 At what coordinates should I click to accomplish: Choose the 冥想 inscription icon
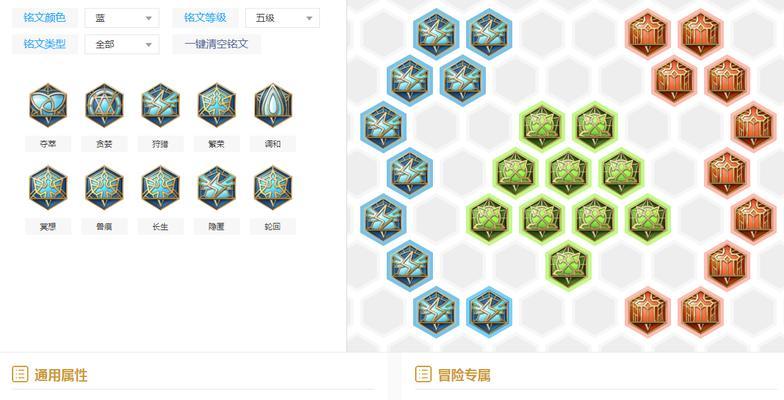[48, 188]
